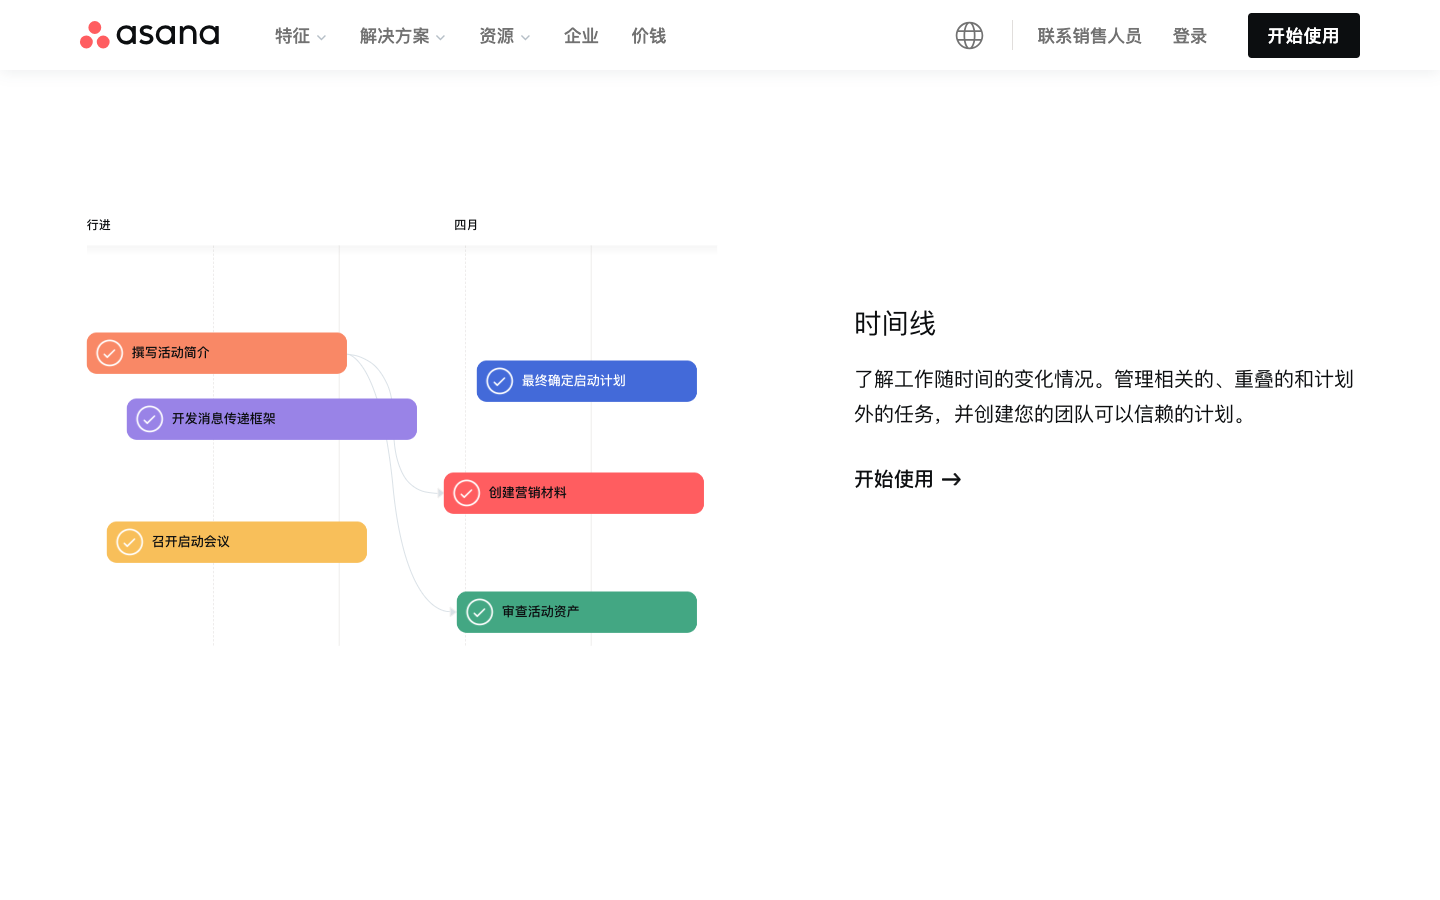This screenshot has width=1440, height=900.
Task: Toggle checkmark on 最终确定启动计划 task
Action: click(x=500, y=381)
